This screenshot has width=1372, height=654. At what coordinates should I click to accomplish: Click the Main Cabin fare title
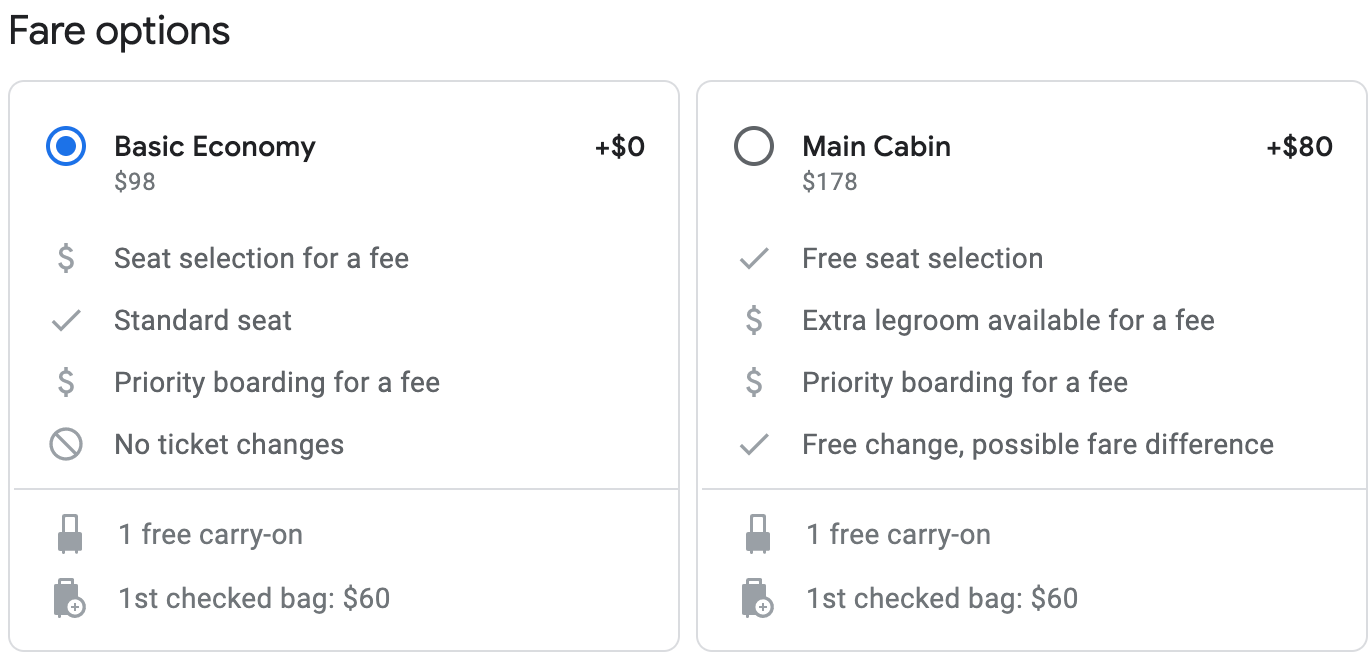(x=877, y=147)
